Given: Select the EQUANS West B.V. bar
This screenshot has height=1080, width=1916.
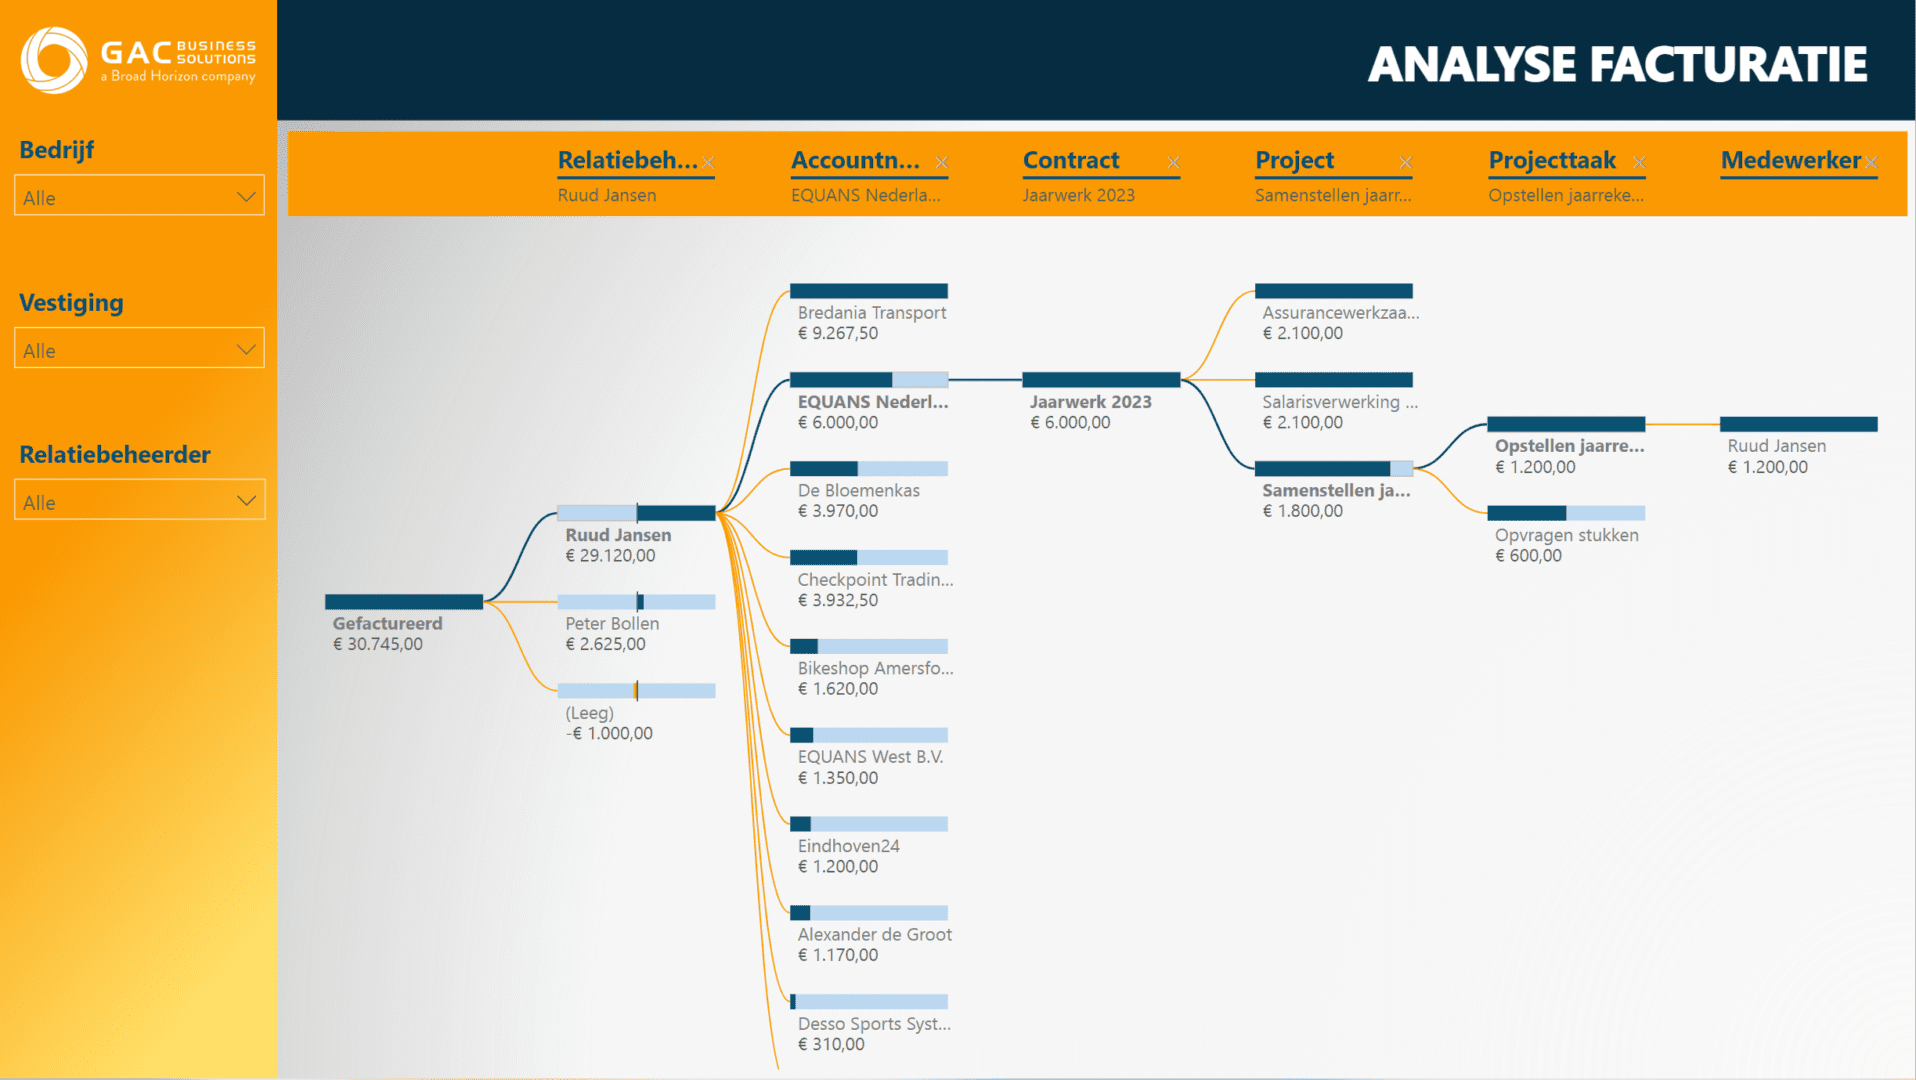Looking at the screenshot, I should click(x=869, y=735).
